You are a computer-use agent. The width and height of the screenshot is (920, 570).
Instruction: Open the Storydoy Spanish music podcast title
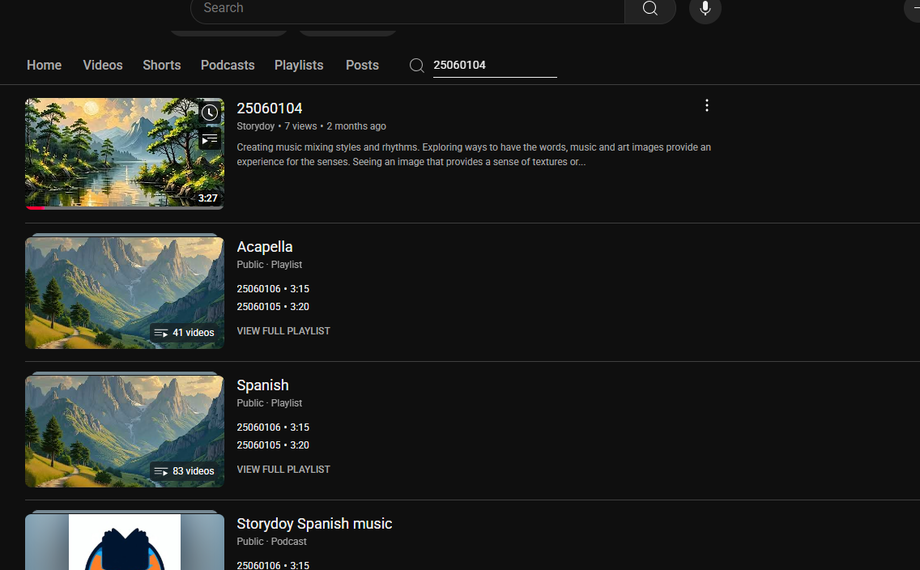[x=314, y=524]
